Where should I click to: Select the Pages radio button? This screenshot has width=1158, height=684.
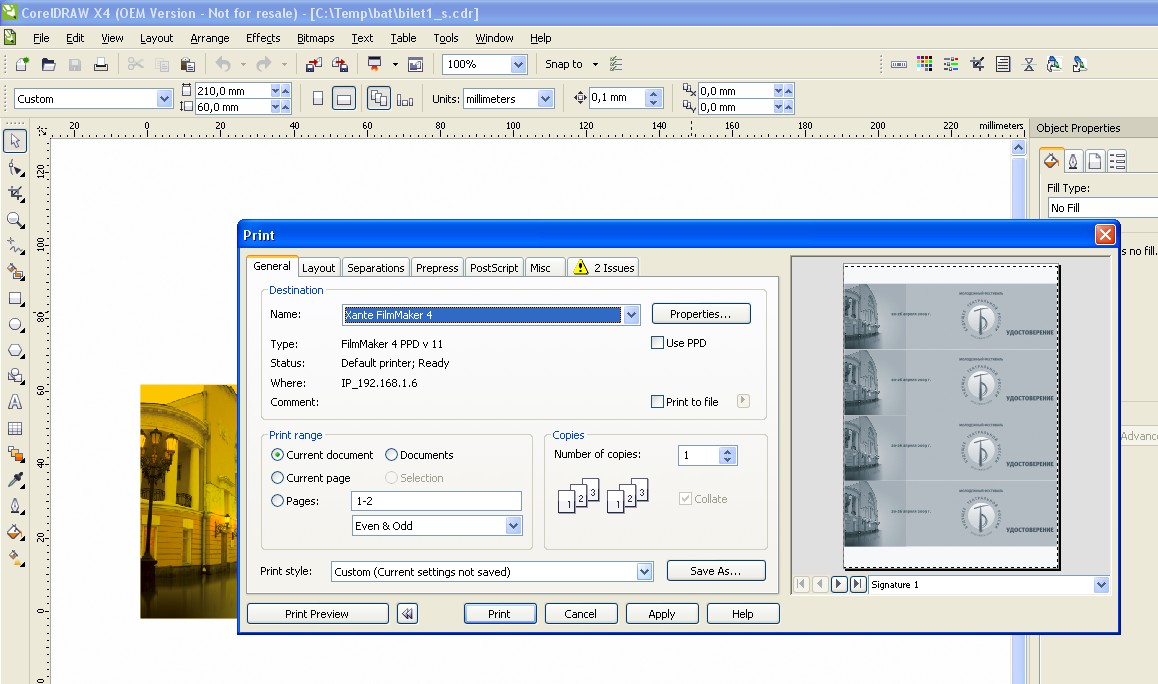point(277,501)
